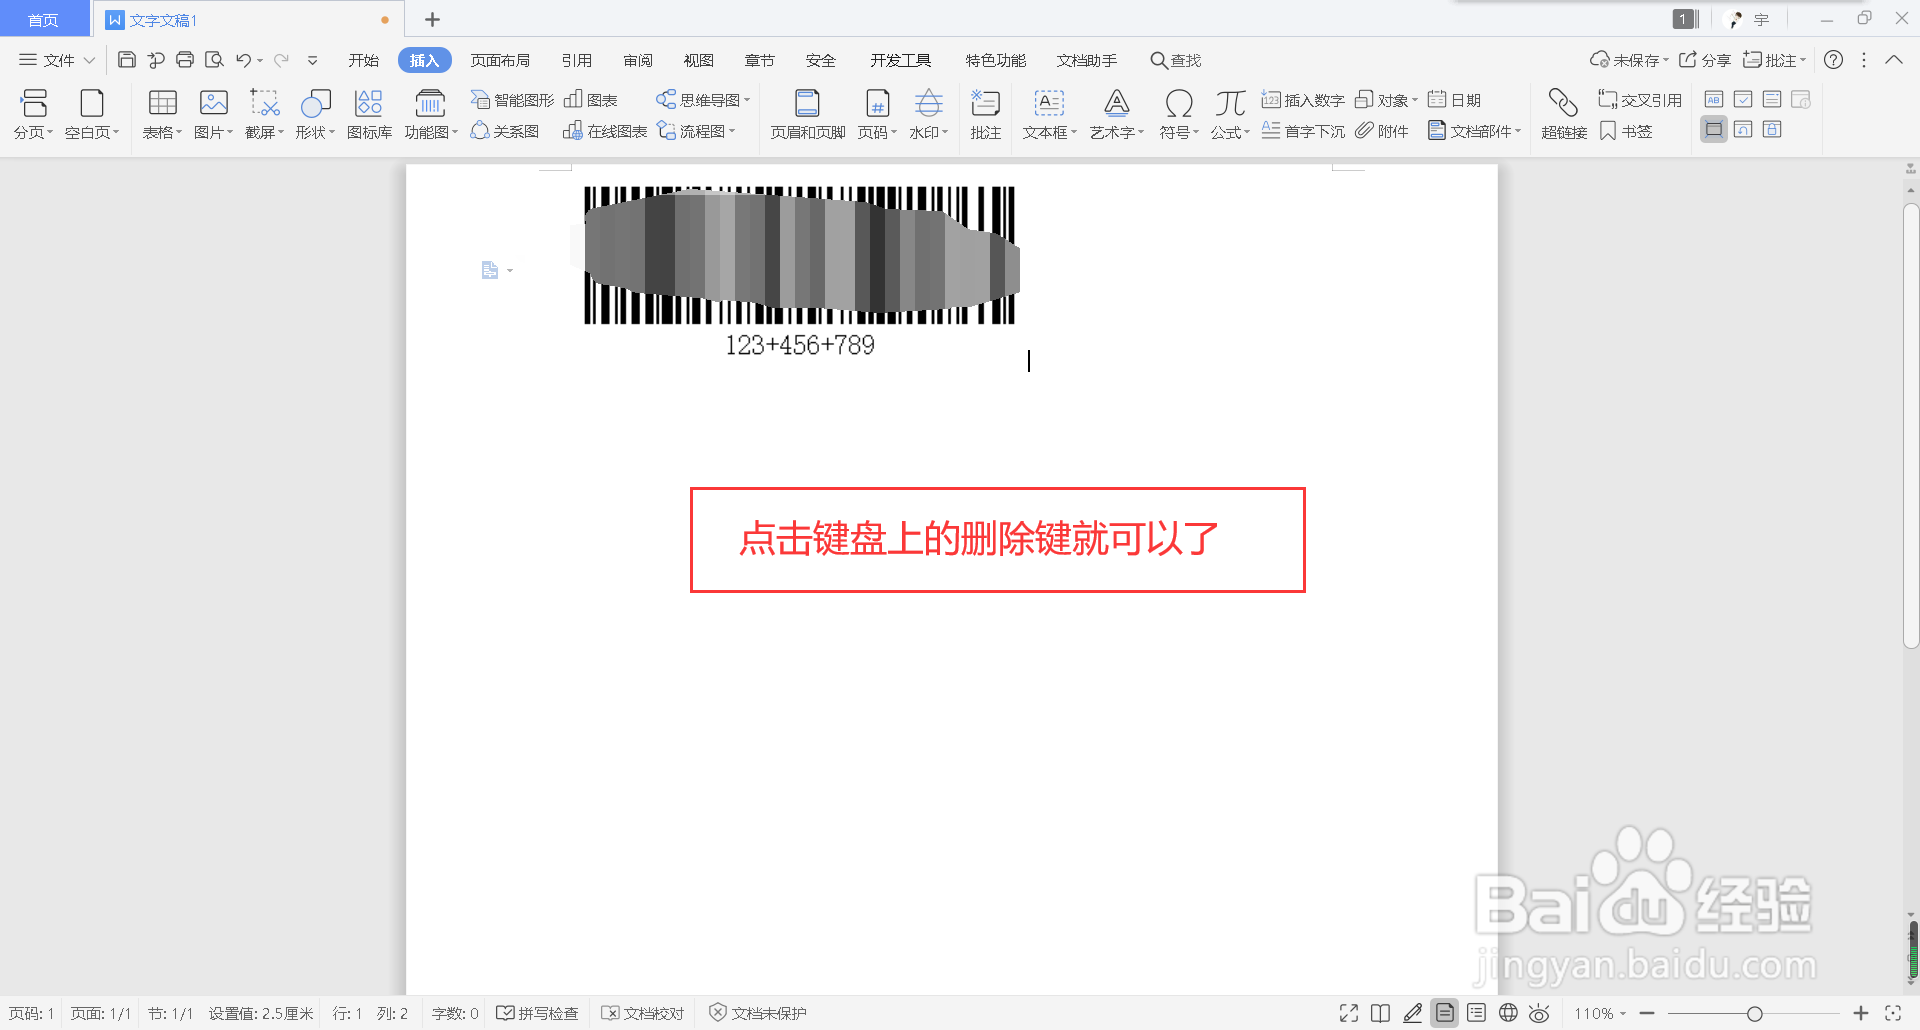The height and width of the screenshot is (1030, 1920).
Task: Enable eye protection mode icon
Action: (x=1540, y=1013)
